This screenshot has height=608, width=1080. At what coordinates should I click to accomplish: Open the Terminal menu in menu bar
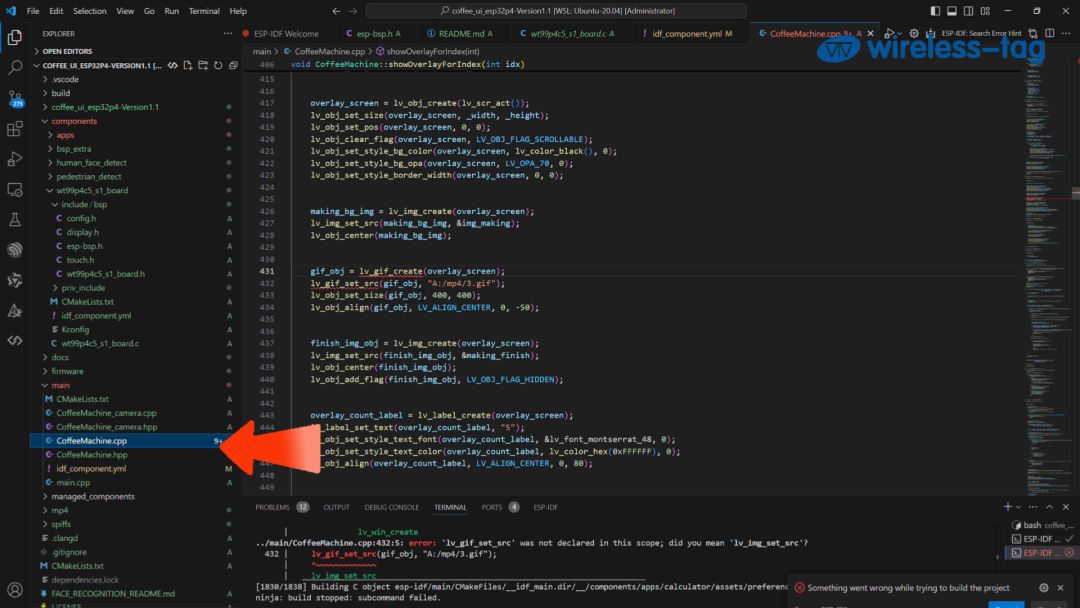[204, 11]
